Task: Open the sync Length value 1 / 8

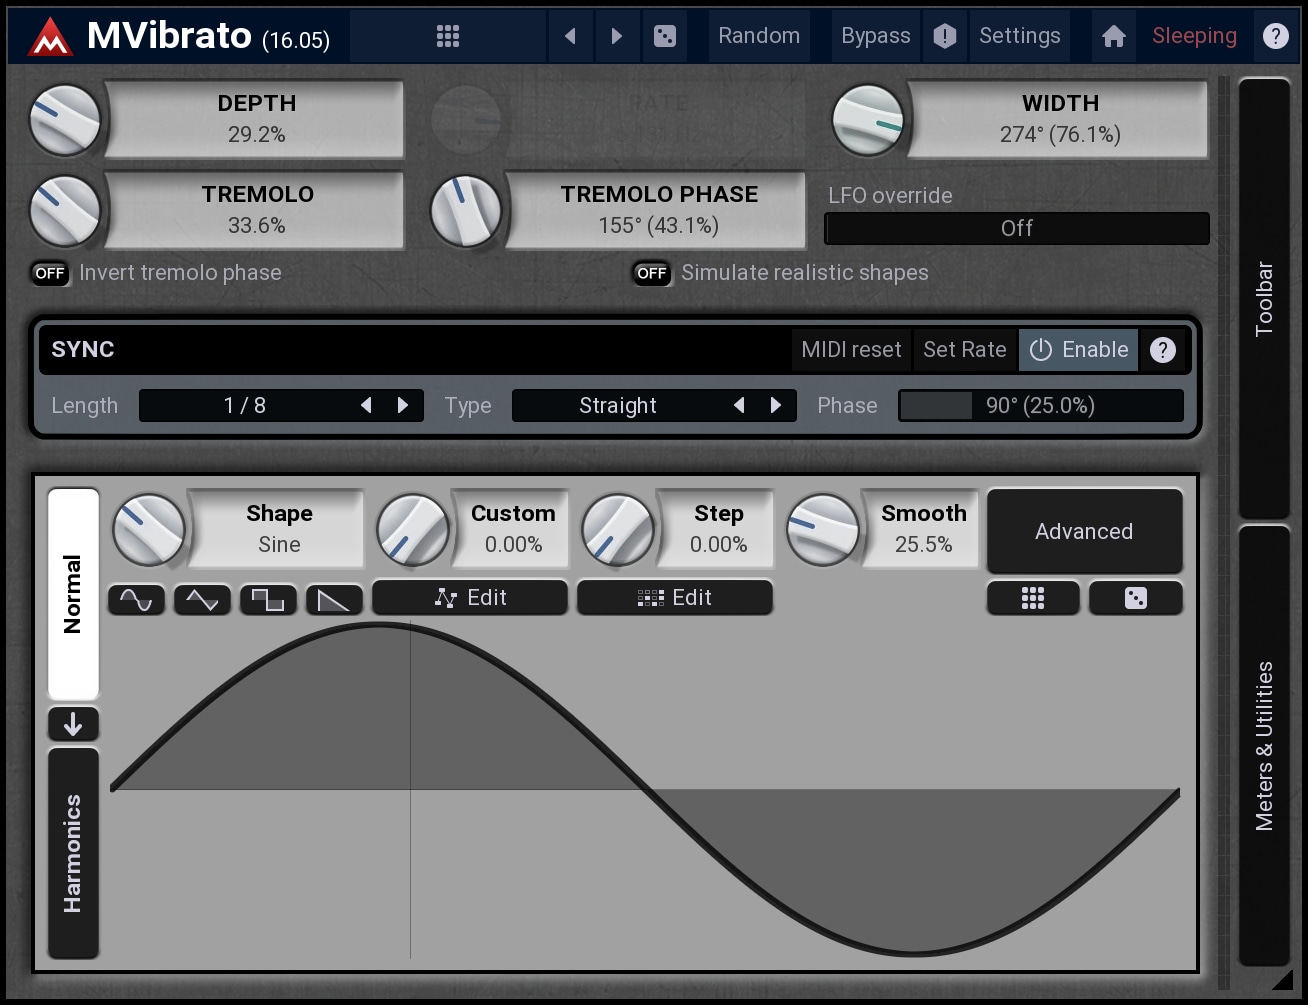Action: click(x=245, y=405)
